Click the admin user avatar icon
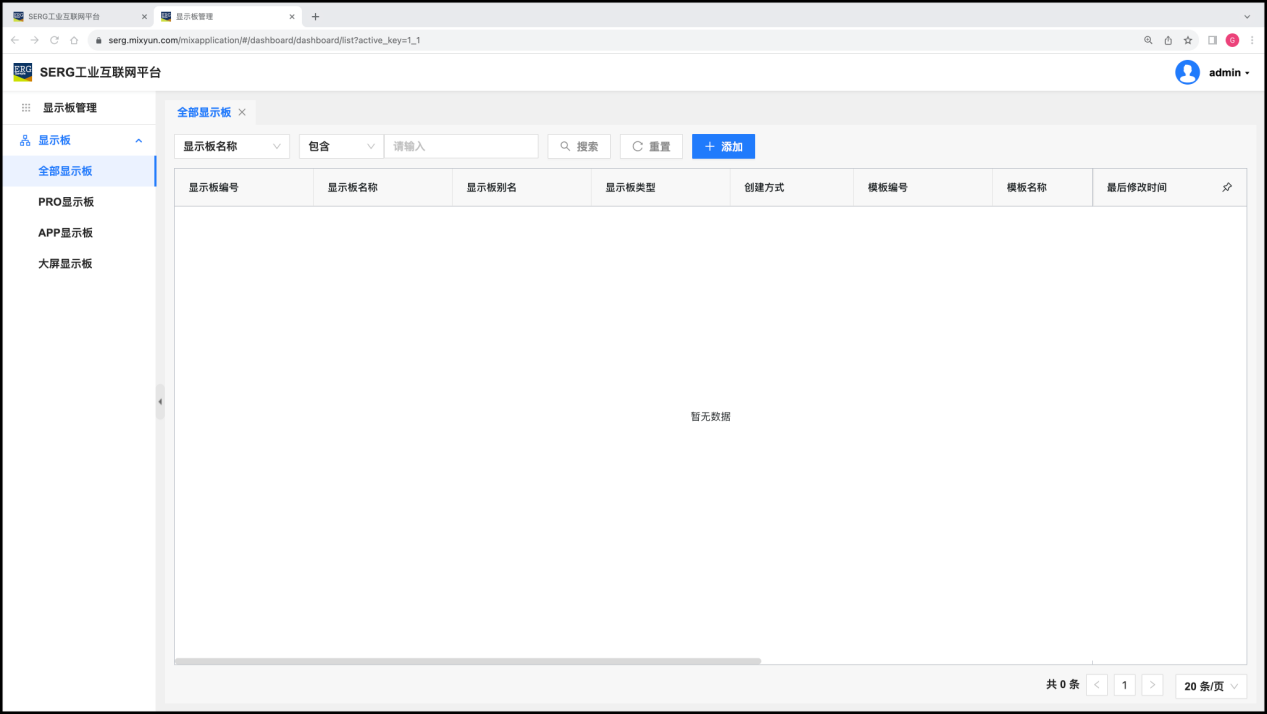This screenshot has width=1267, height=714. coord(1187,72)
